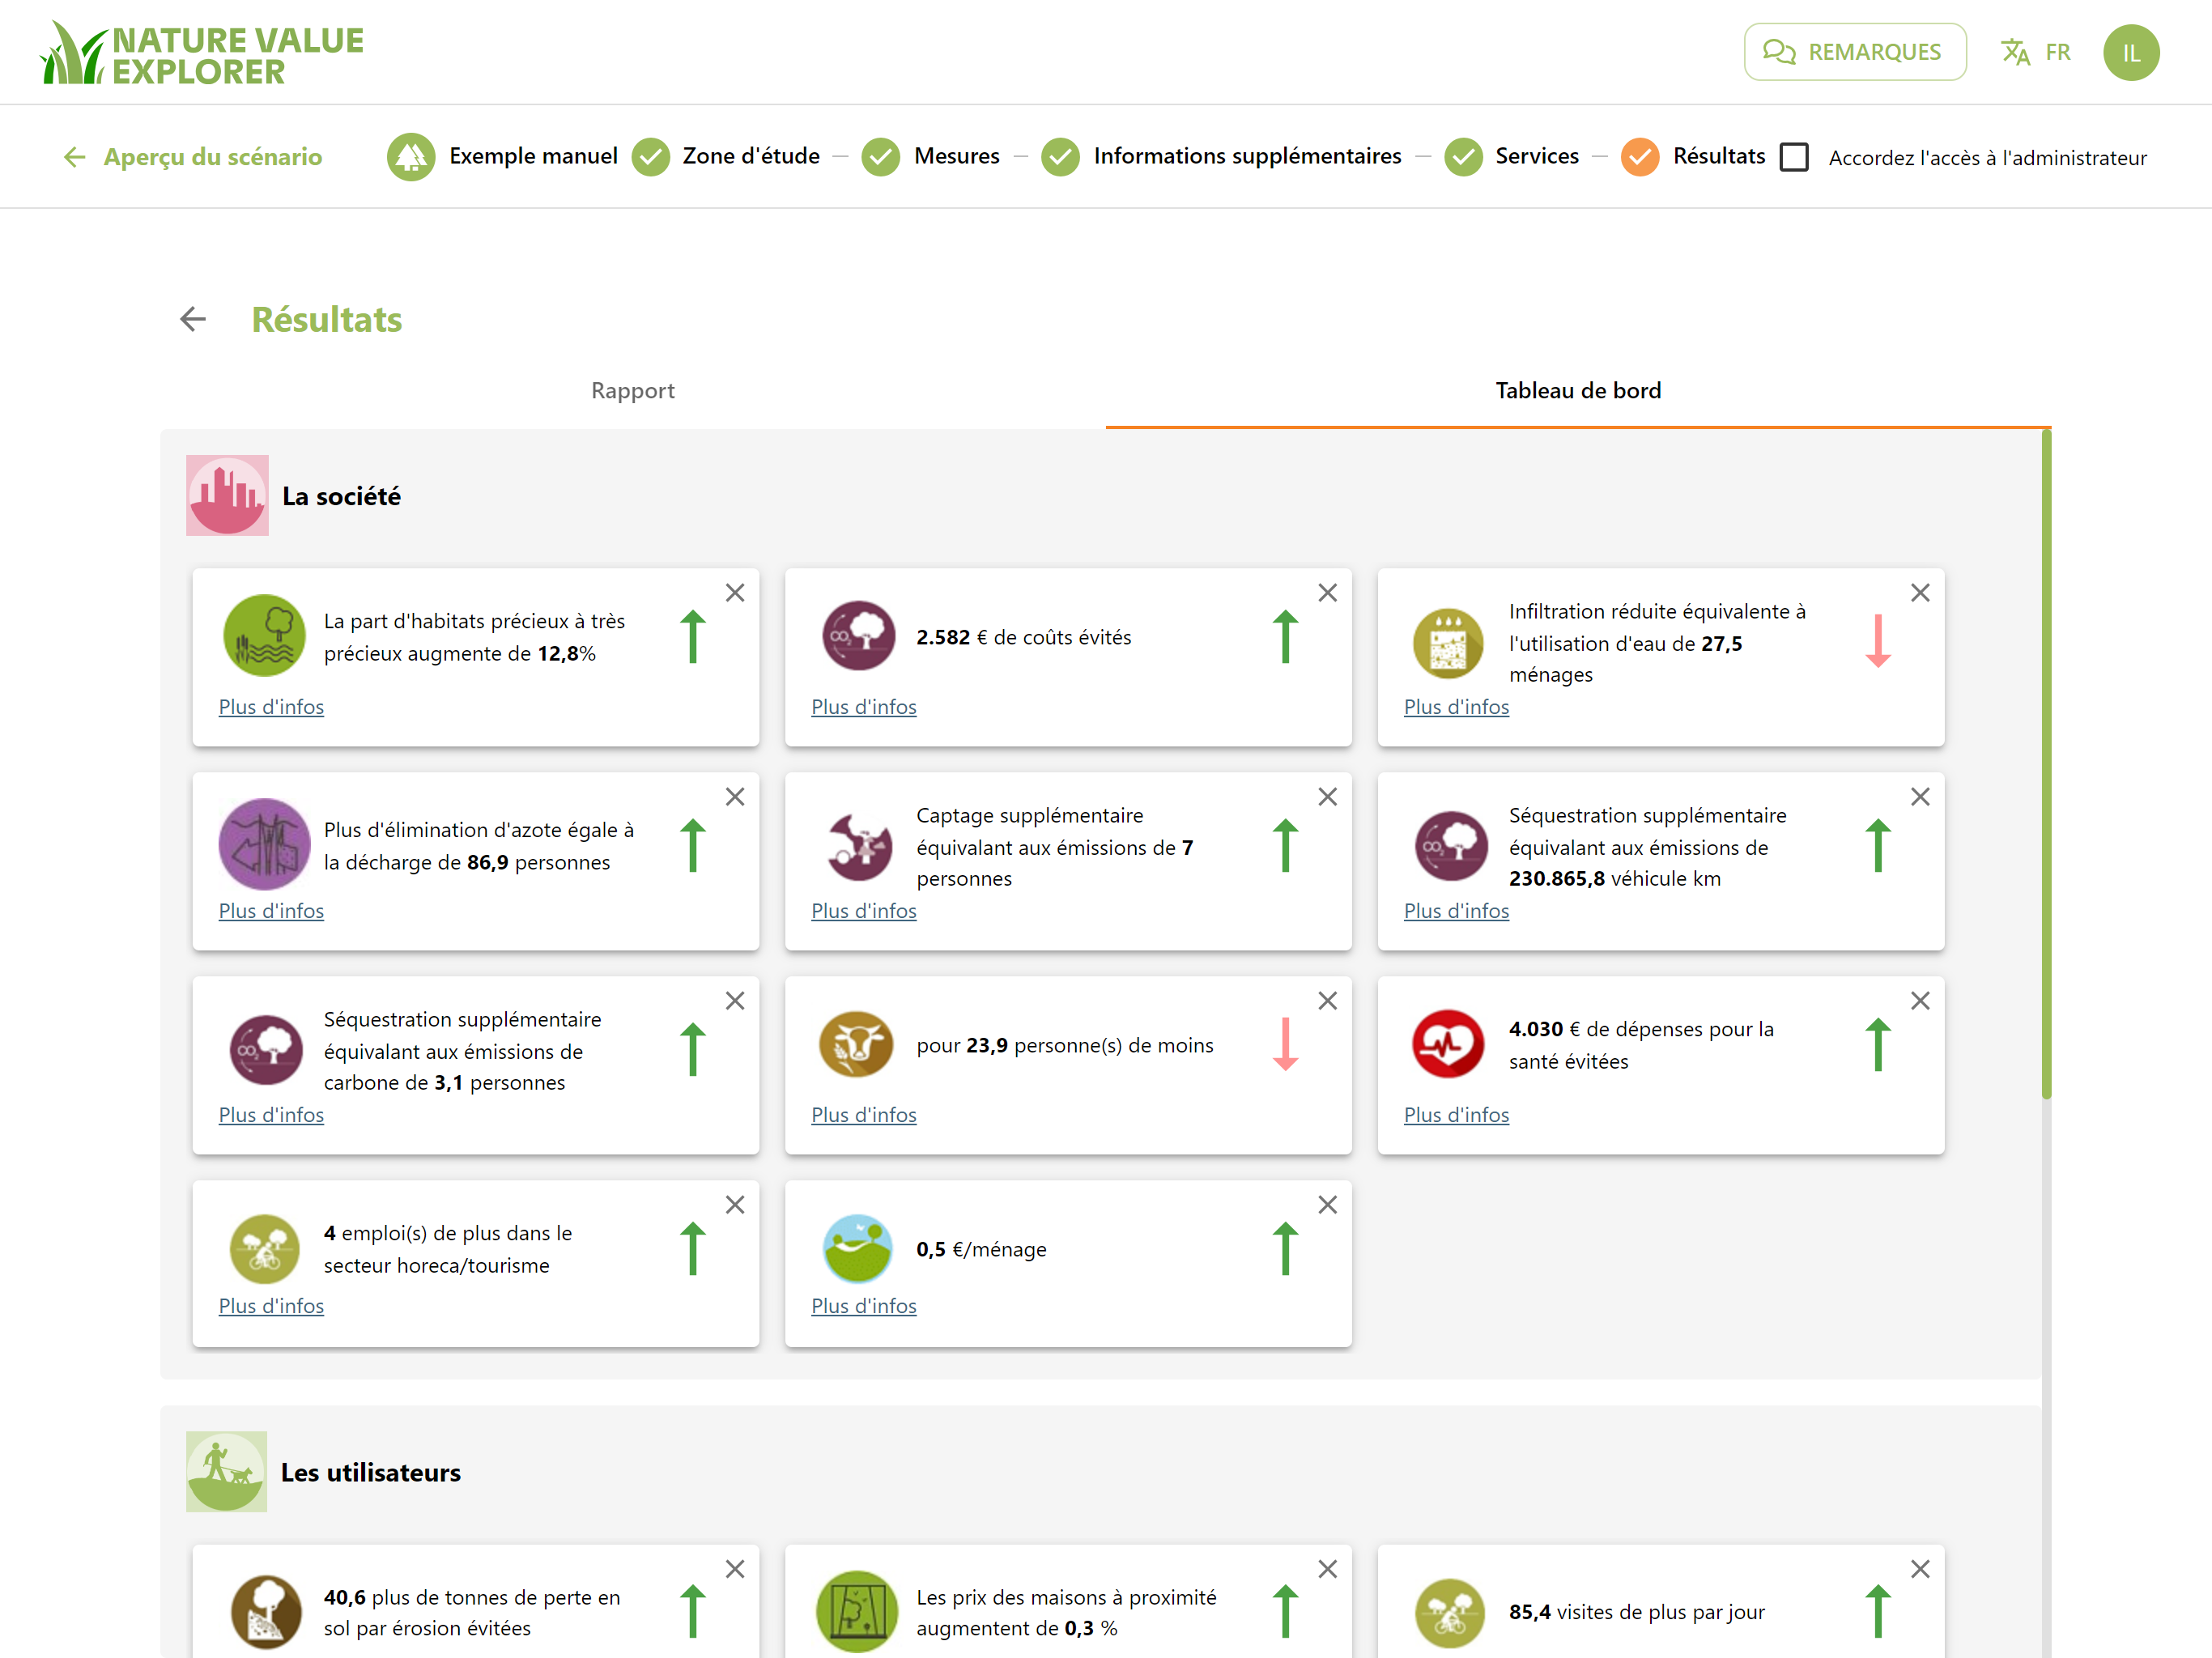Click the La société city icon
Screen dimensions: 2212x1658
tap(227, 495)
